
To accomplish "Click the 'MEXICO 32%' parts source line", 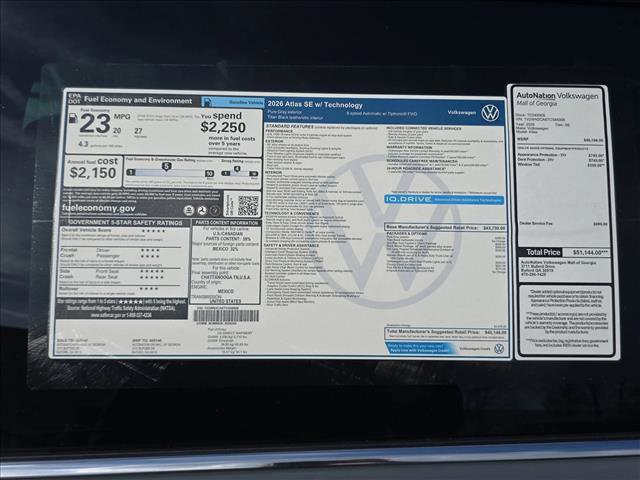I will click(225, 249).
